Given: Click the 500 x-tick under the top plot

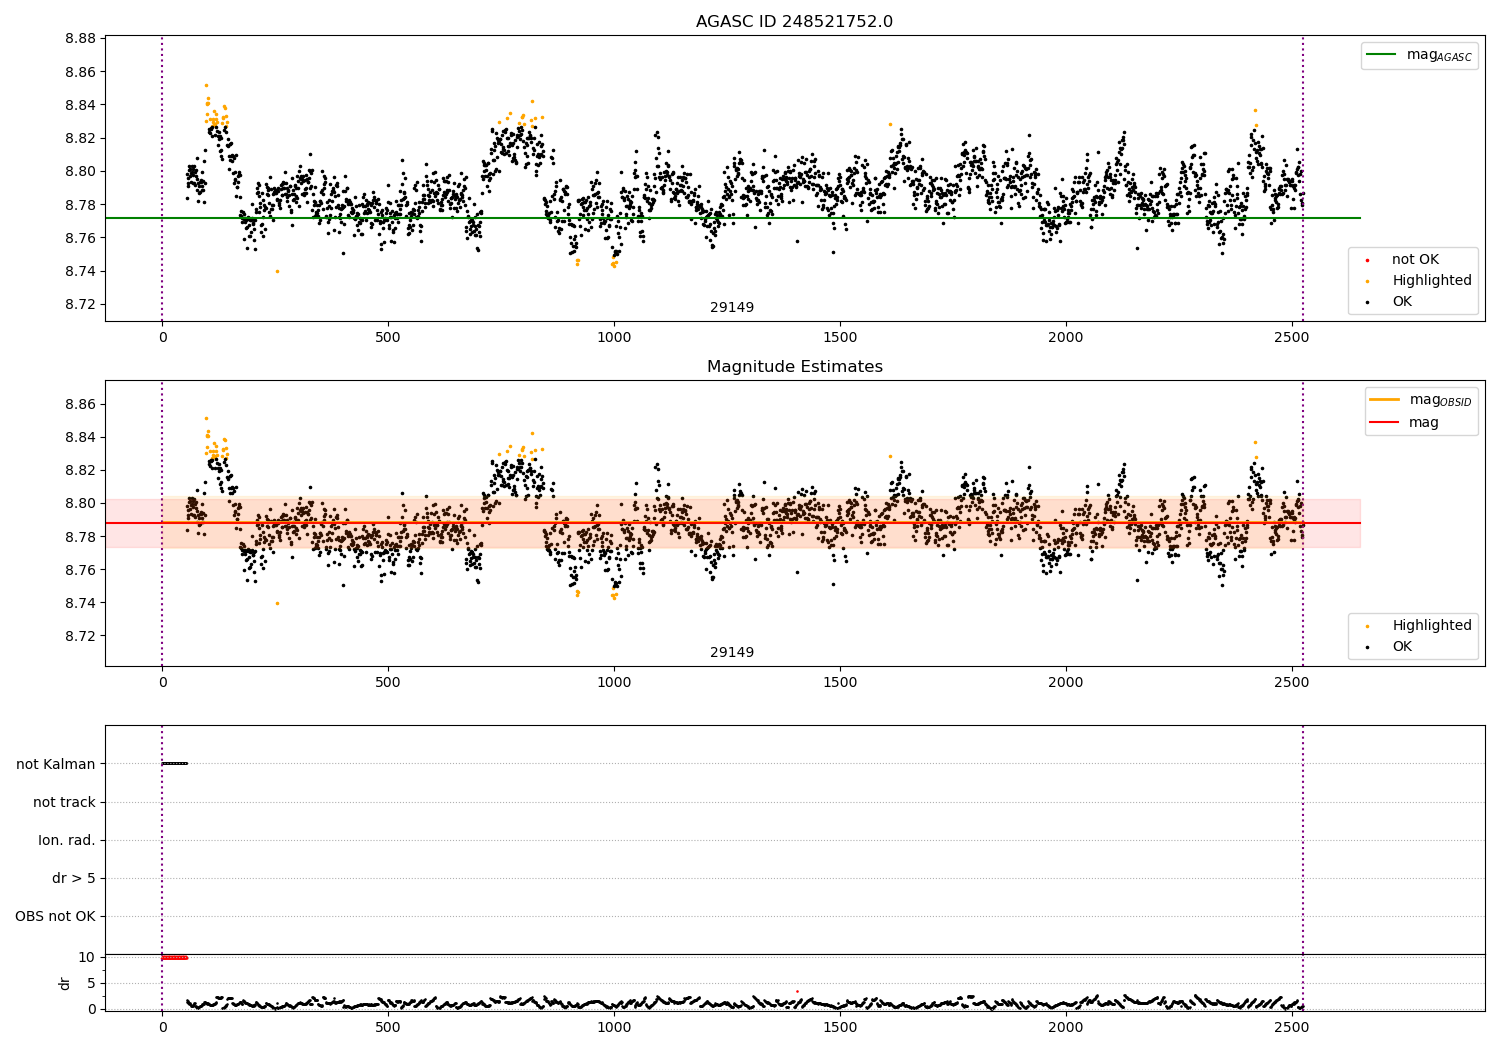Looking at the screenshot, I should (388, 337).
